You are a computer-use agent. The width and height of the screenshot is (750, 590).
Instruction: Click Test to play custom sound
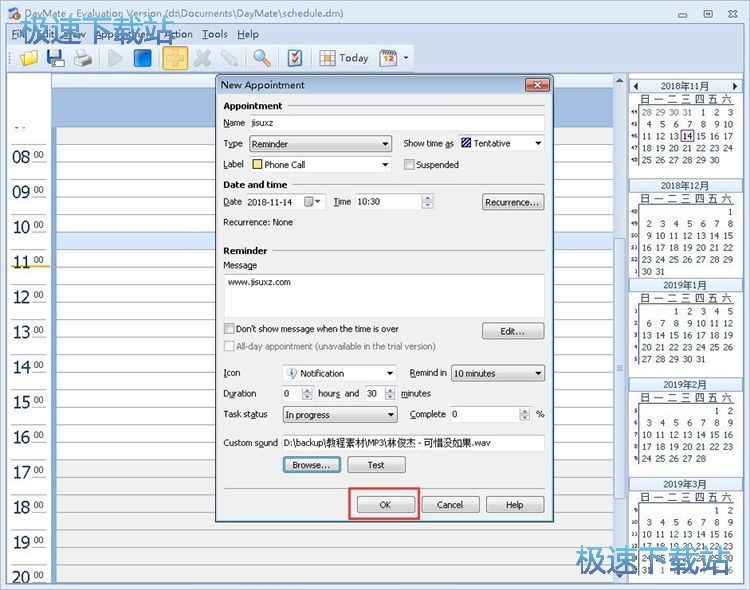pos(376,465)
